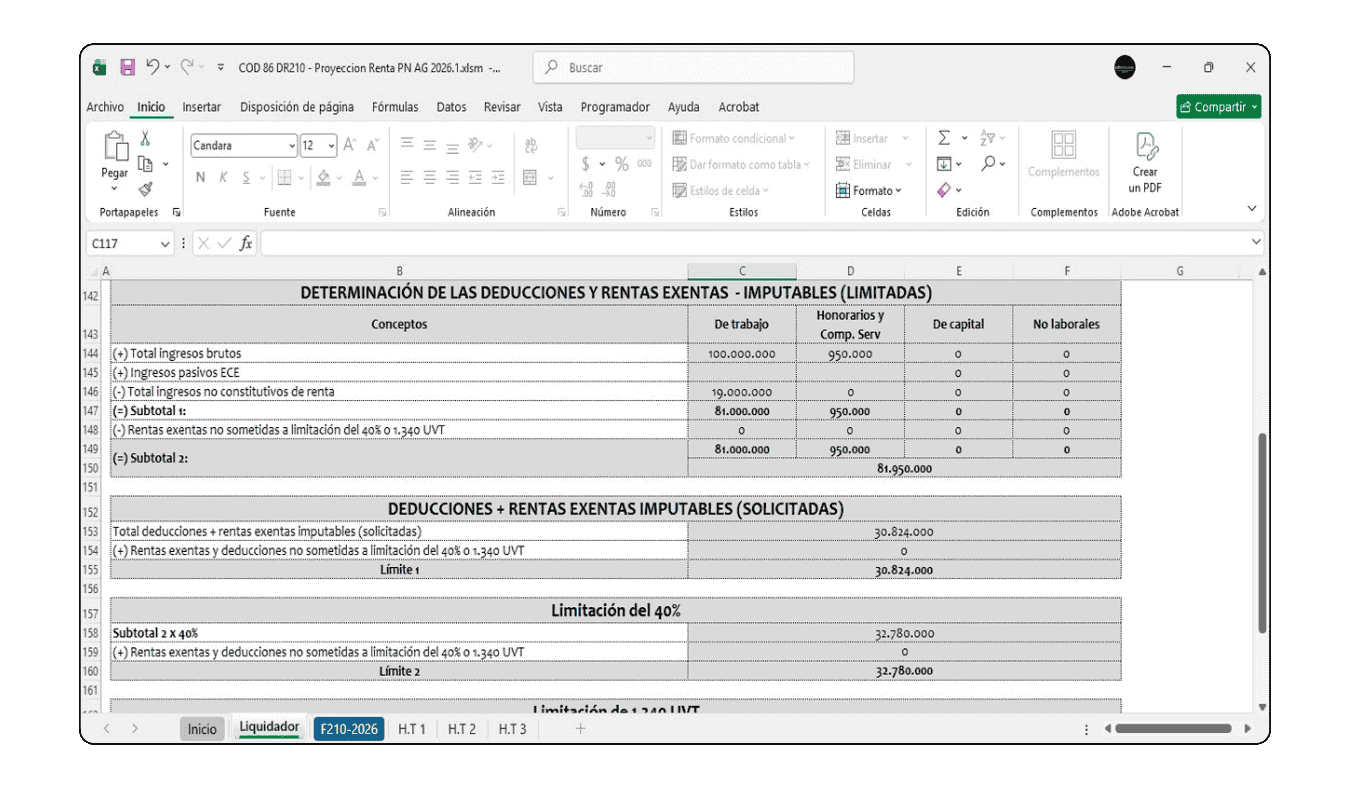
Task: Open Find and Select magnifier icon
Action: pyautogui.click(x=988, y=164)
